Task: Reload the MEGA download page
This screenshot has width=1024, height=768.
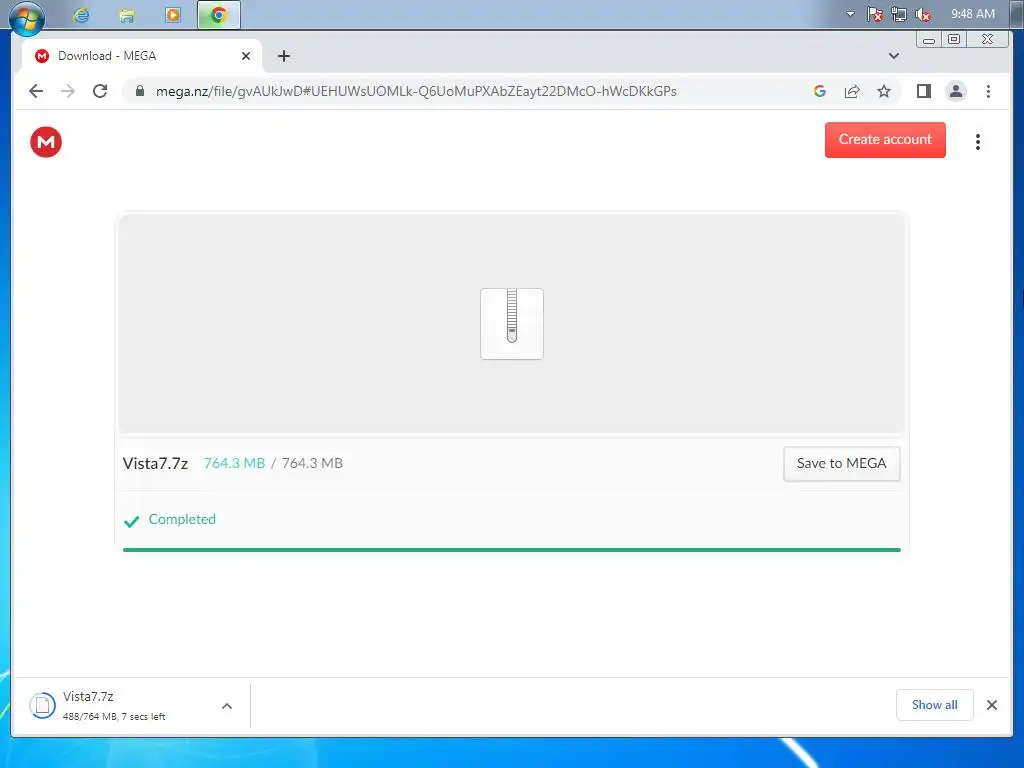Action: point(100,91)
